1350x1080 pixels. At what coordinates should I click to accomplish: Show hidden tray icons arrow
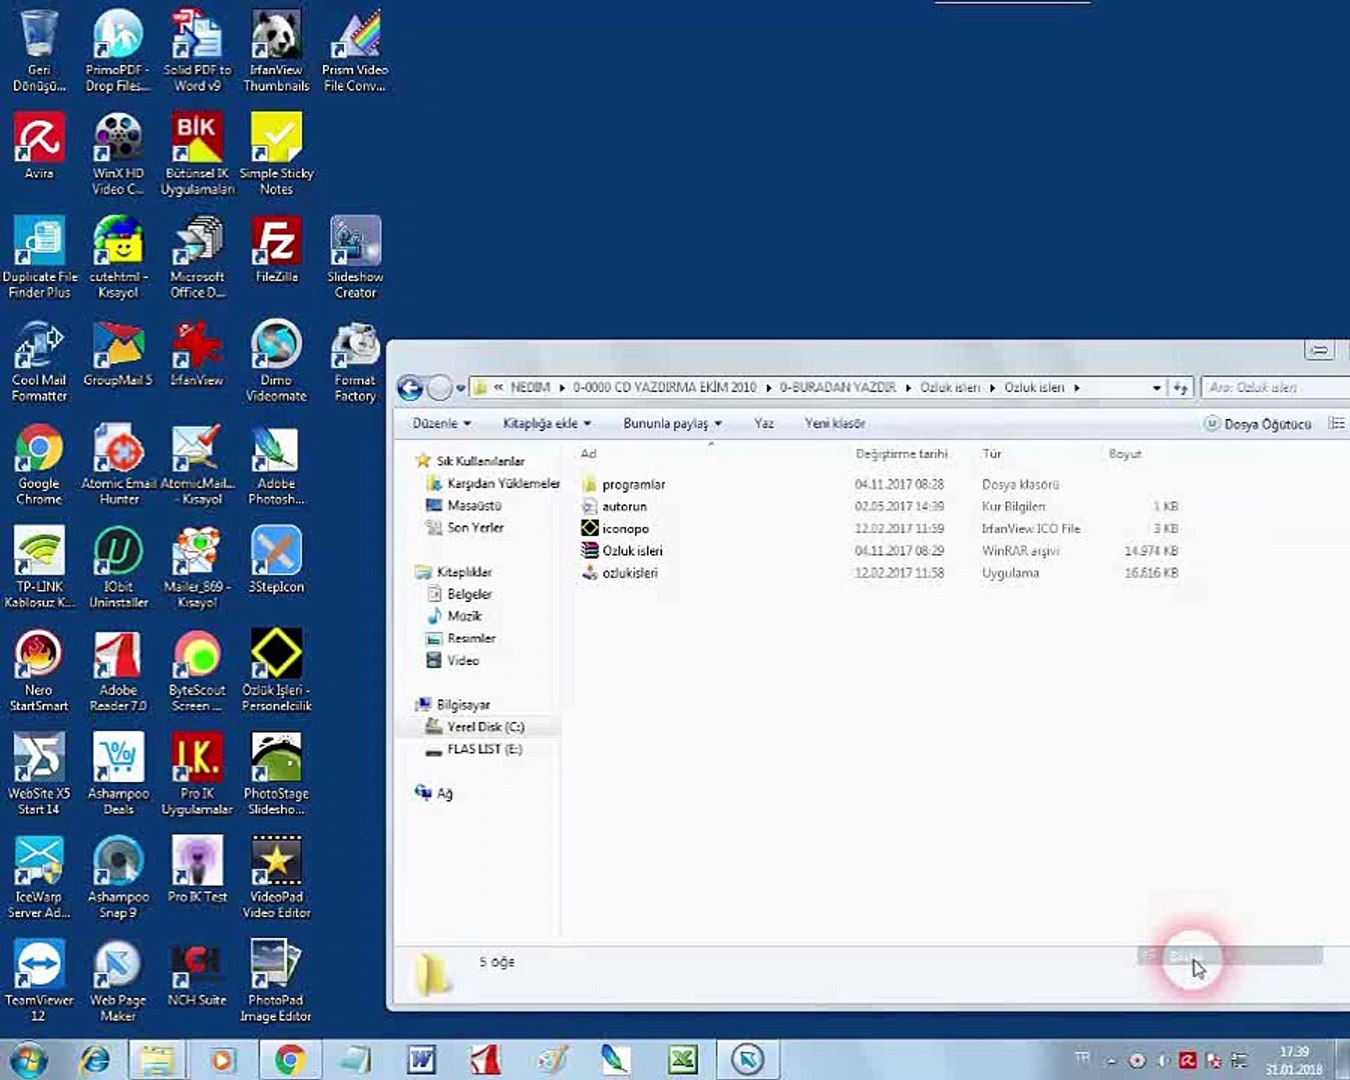[1111, 1060]
